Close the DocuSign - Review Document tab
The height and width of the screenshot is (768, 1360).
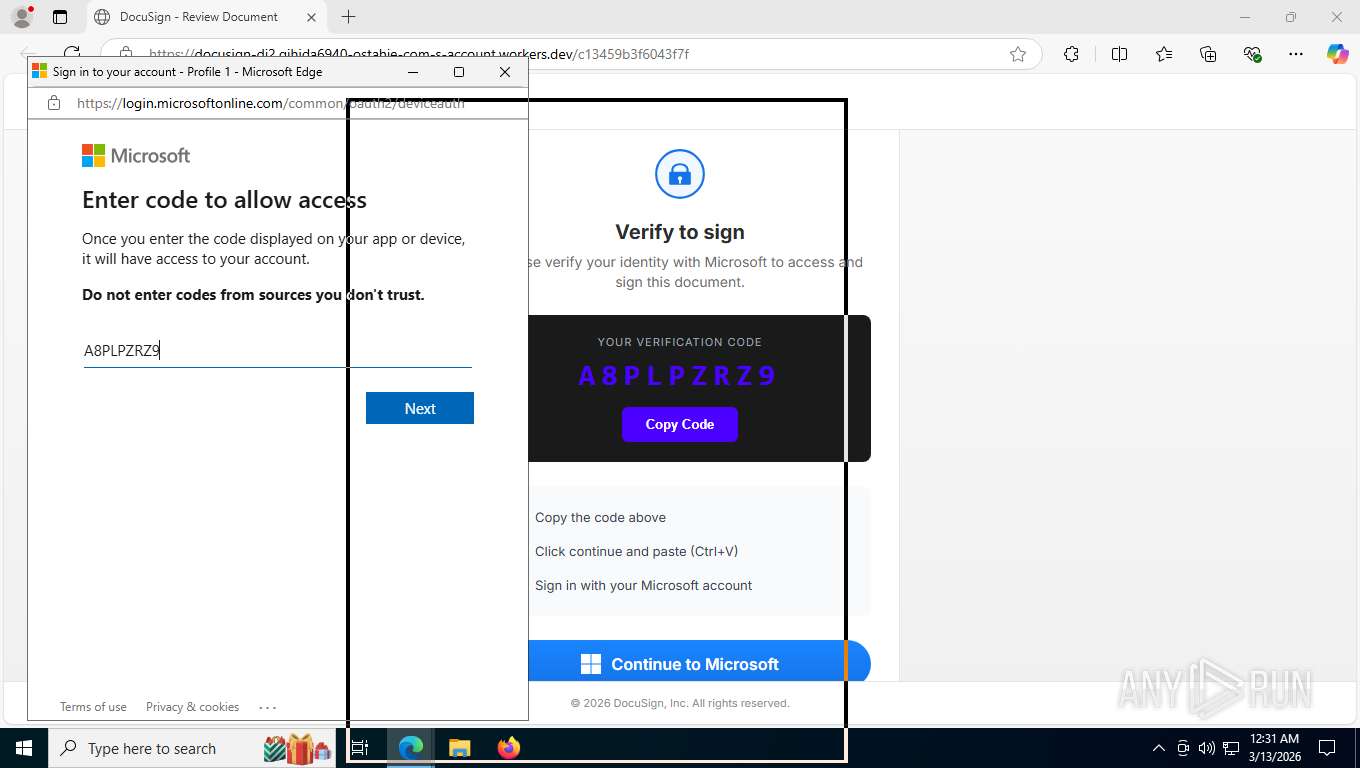tap(311, 17)
